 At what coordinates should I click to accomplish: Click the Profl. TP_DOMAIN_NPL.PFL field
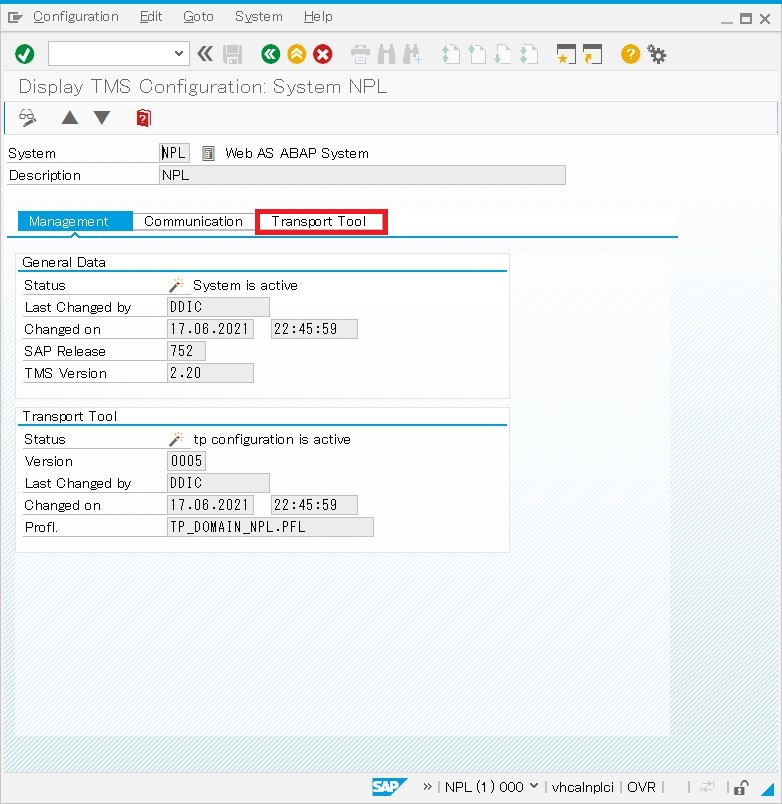270,527
